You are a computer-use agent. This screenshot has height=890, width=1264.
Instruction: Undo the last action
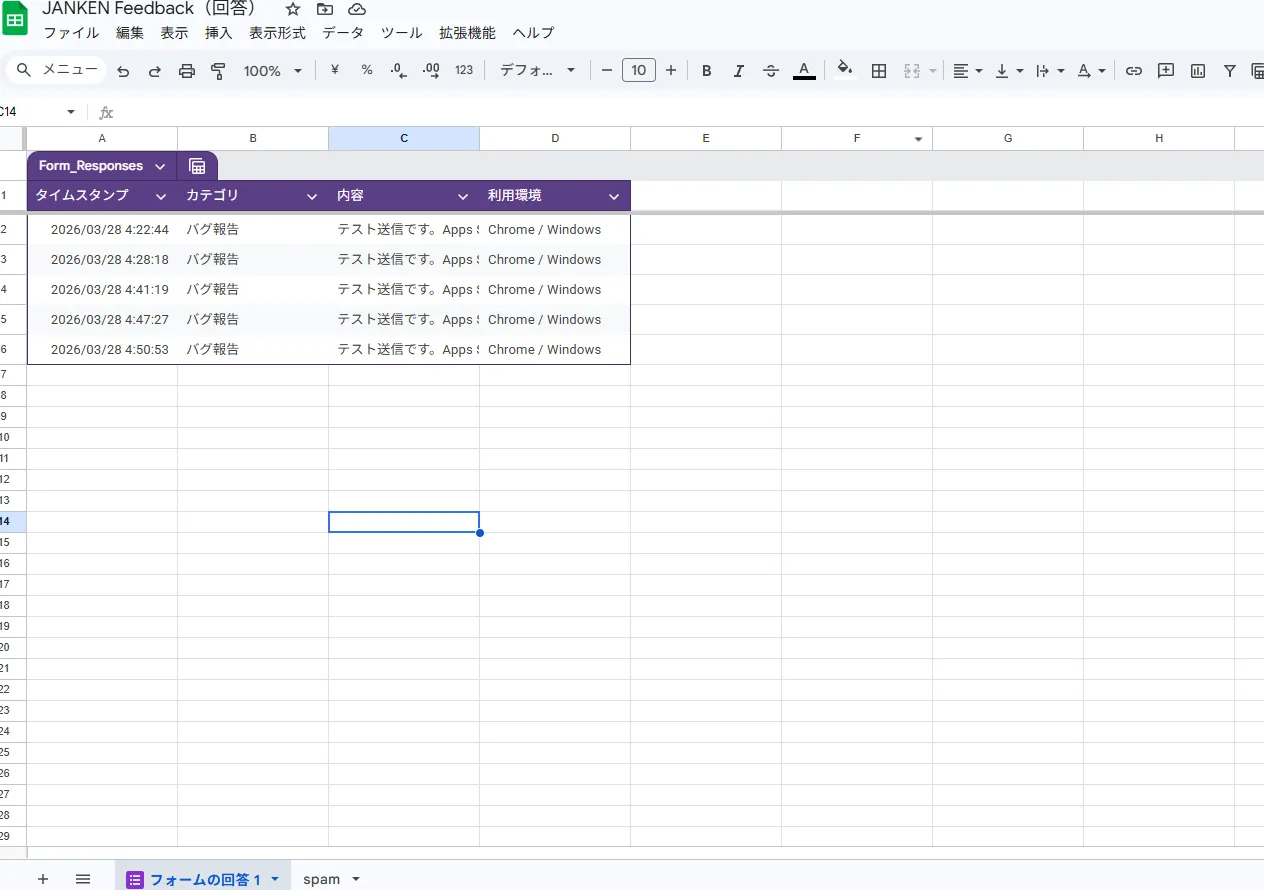pos(124,71)
